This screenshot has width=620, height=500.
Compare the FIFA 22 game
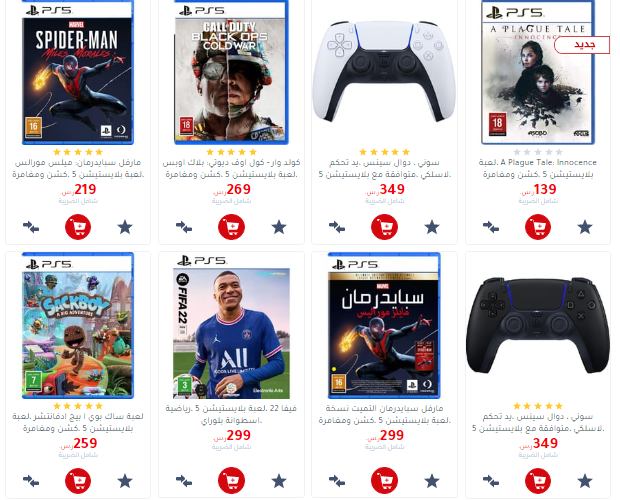[x=184, y=481]
